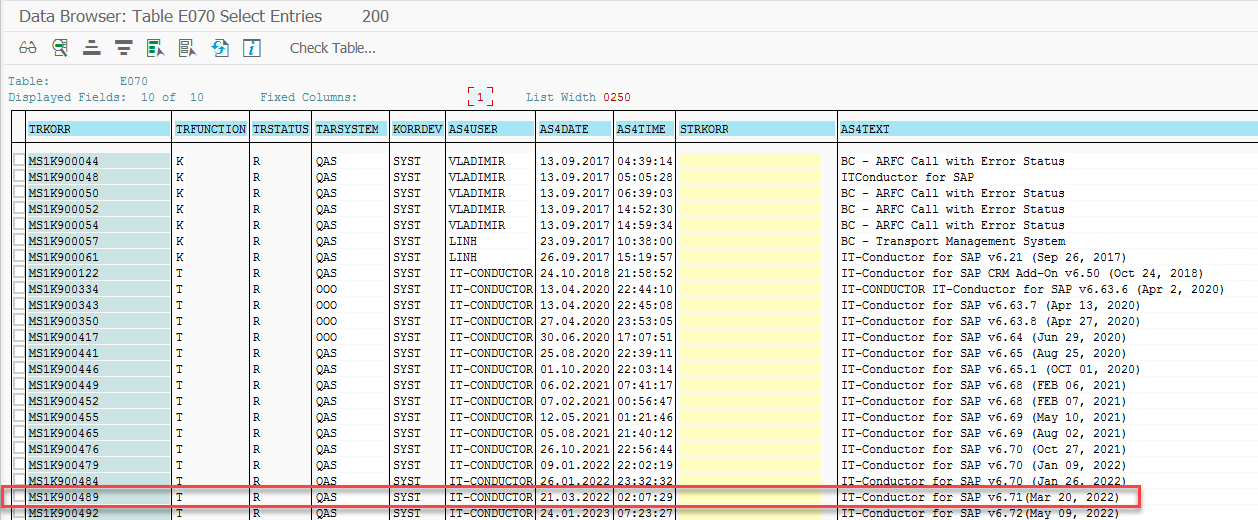
Task: Click the Refresh icon in toolbar
Action: (220, 48)
